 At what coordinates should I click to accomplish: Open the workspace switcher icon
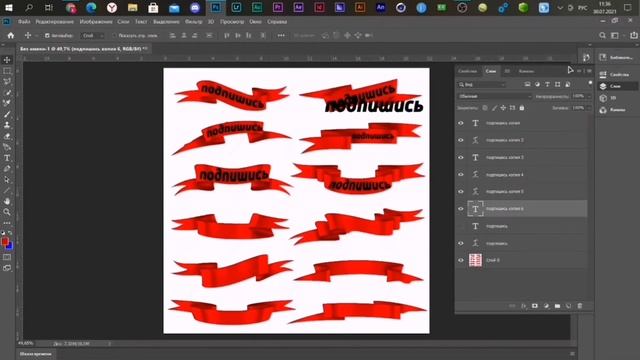615,36
